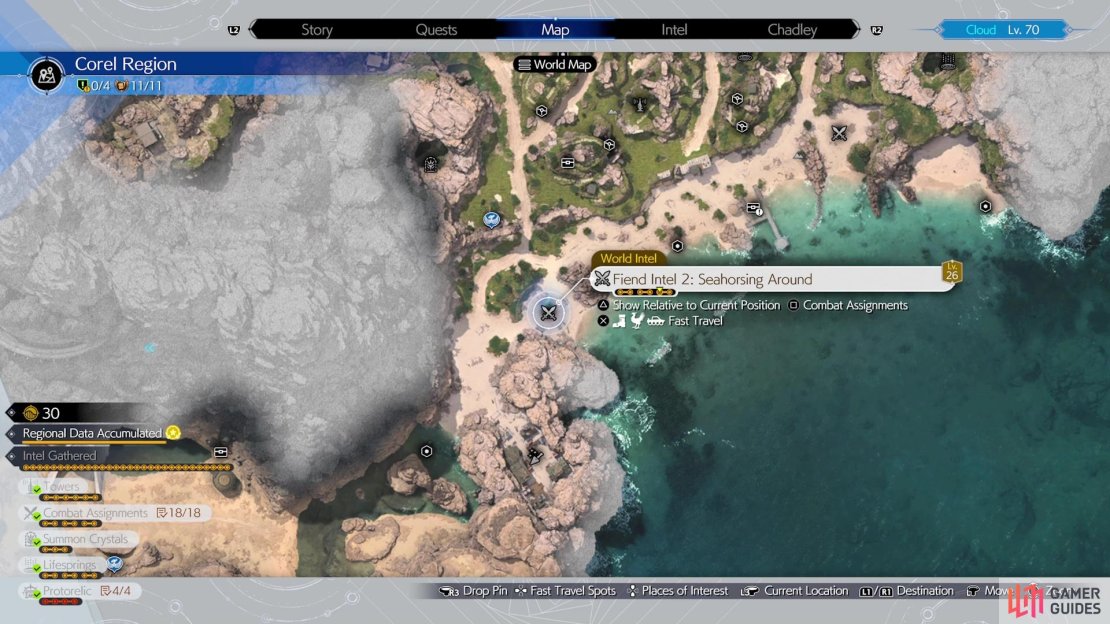Toggle the Towers completion checkmark
Screen dimensions: 1110x624
(x=35, y=489)
